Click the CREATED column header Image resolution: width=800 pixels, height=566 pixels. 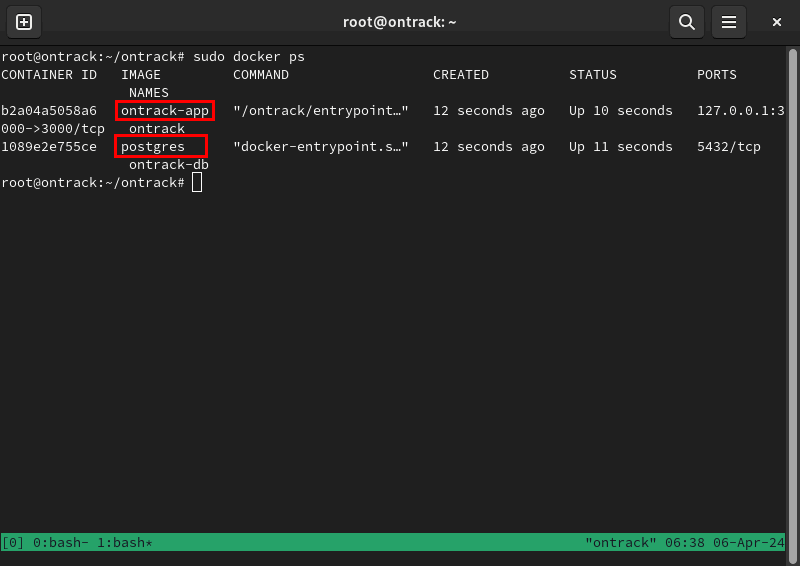click(461, 75)
